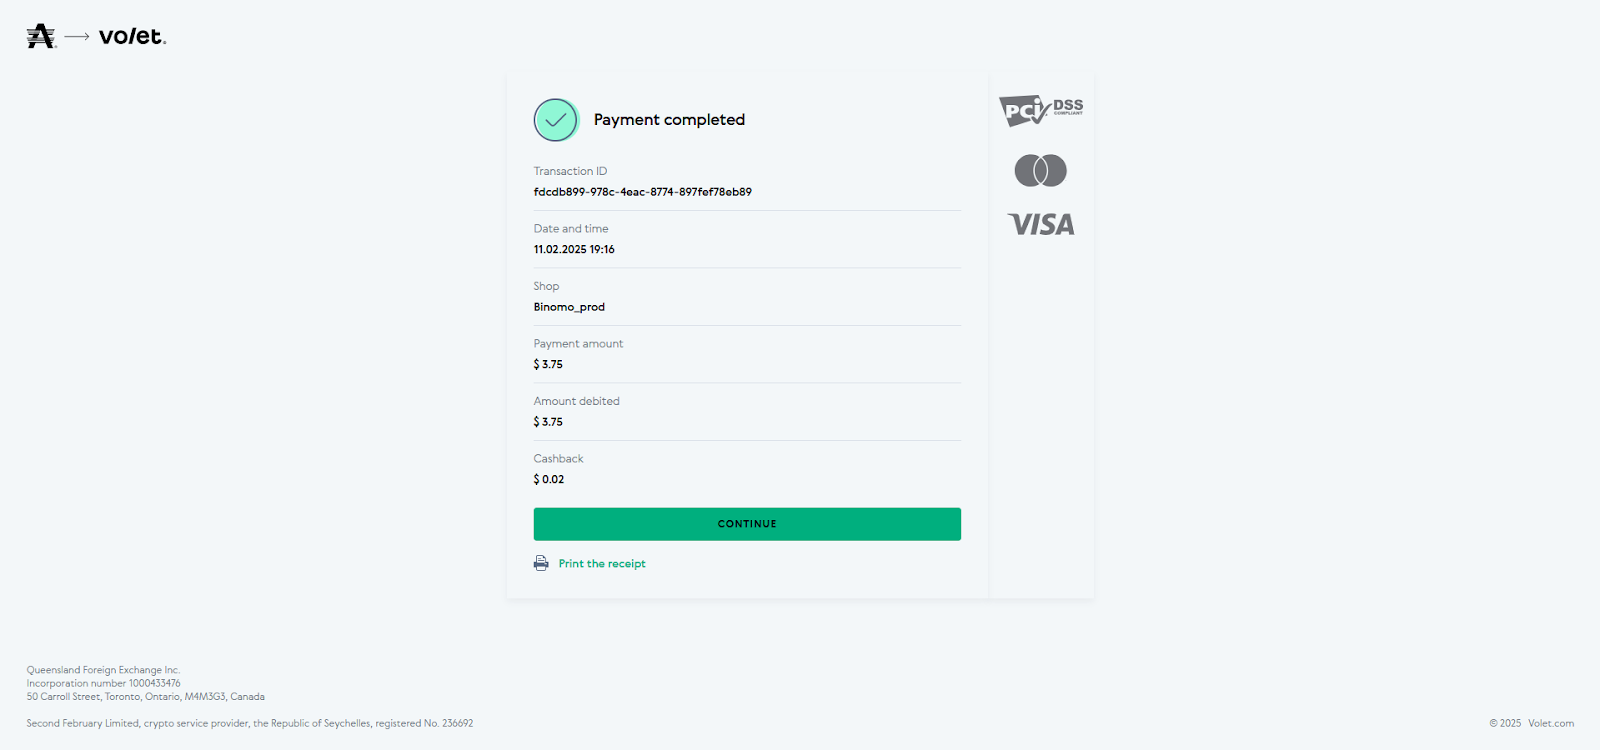Click the Amount debited $ 3.75 value
This screenshot has height=750, width=1600.
548,422
